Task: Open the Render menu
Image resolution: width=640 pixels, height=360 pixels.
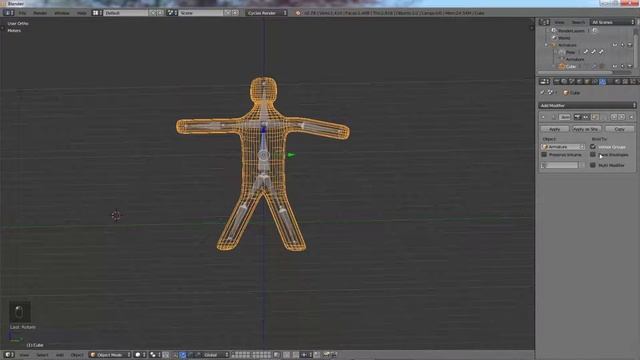Action: tap(40, 13)
